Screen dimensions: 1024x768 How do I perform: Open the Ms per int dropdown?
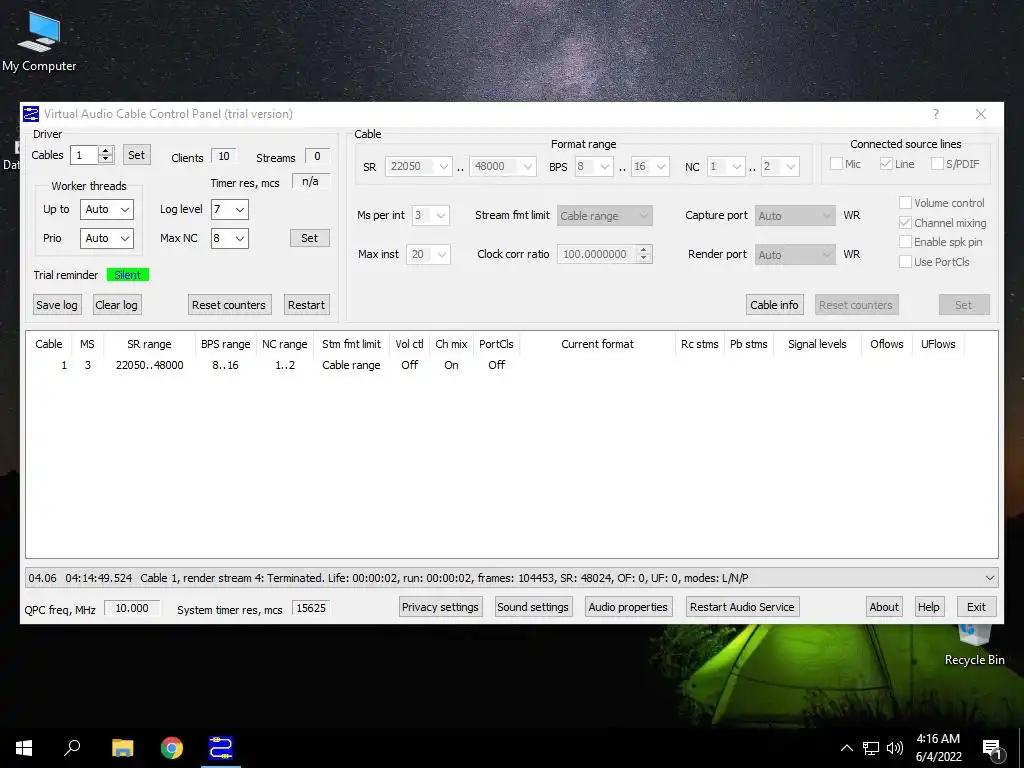tap(430, 216)
